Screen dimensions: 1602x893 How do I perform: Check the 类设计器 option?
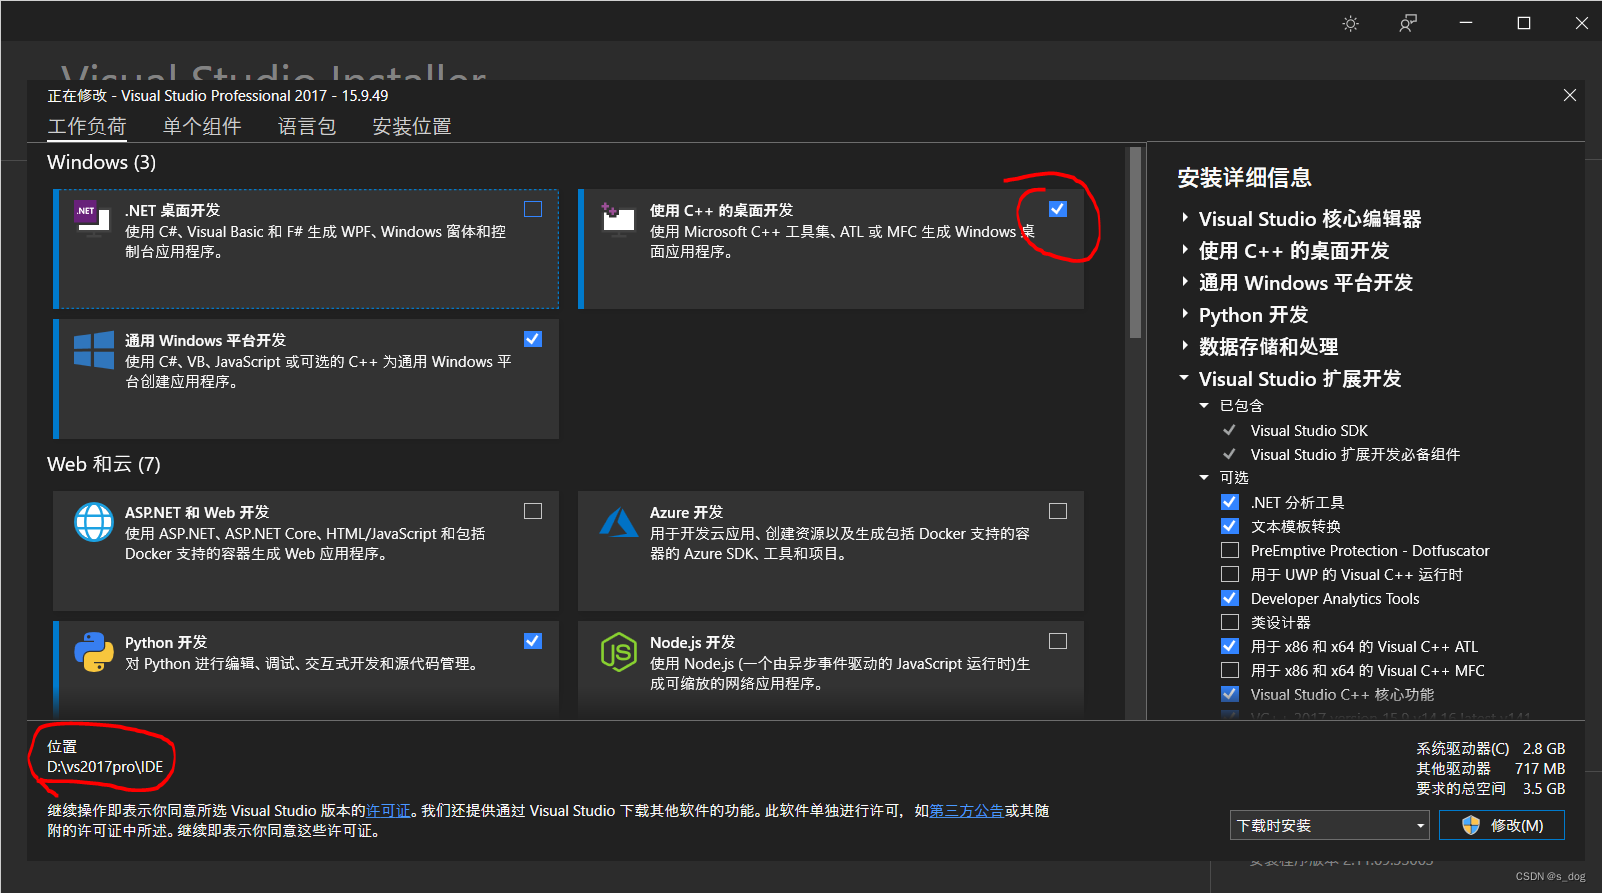point(1230,622)
